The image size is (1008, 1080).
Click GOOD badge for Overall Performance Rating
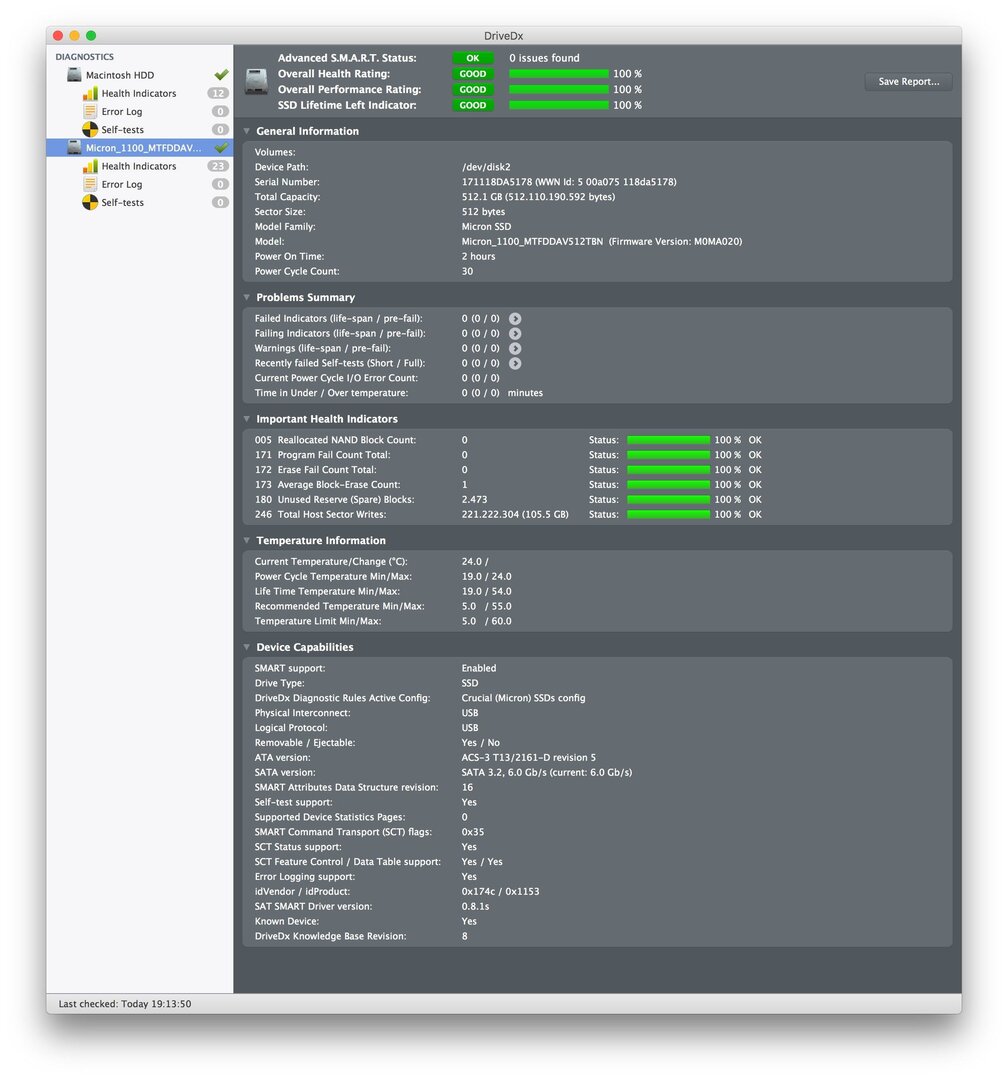(x=473, y=90)
